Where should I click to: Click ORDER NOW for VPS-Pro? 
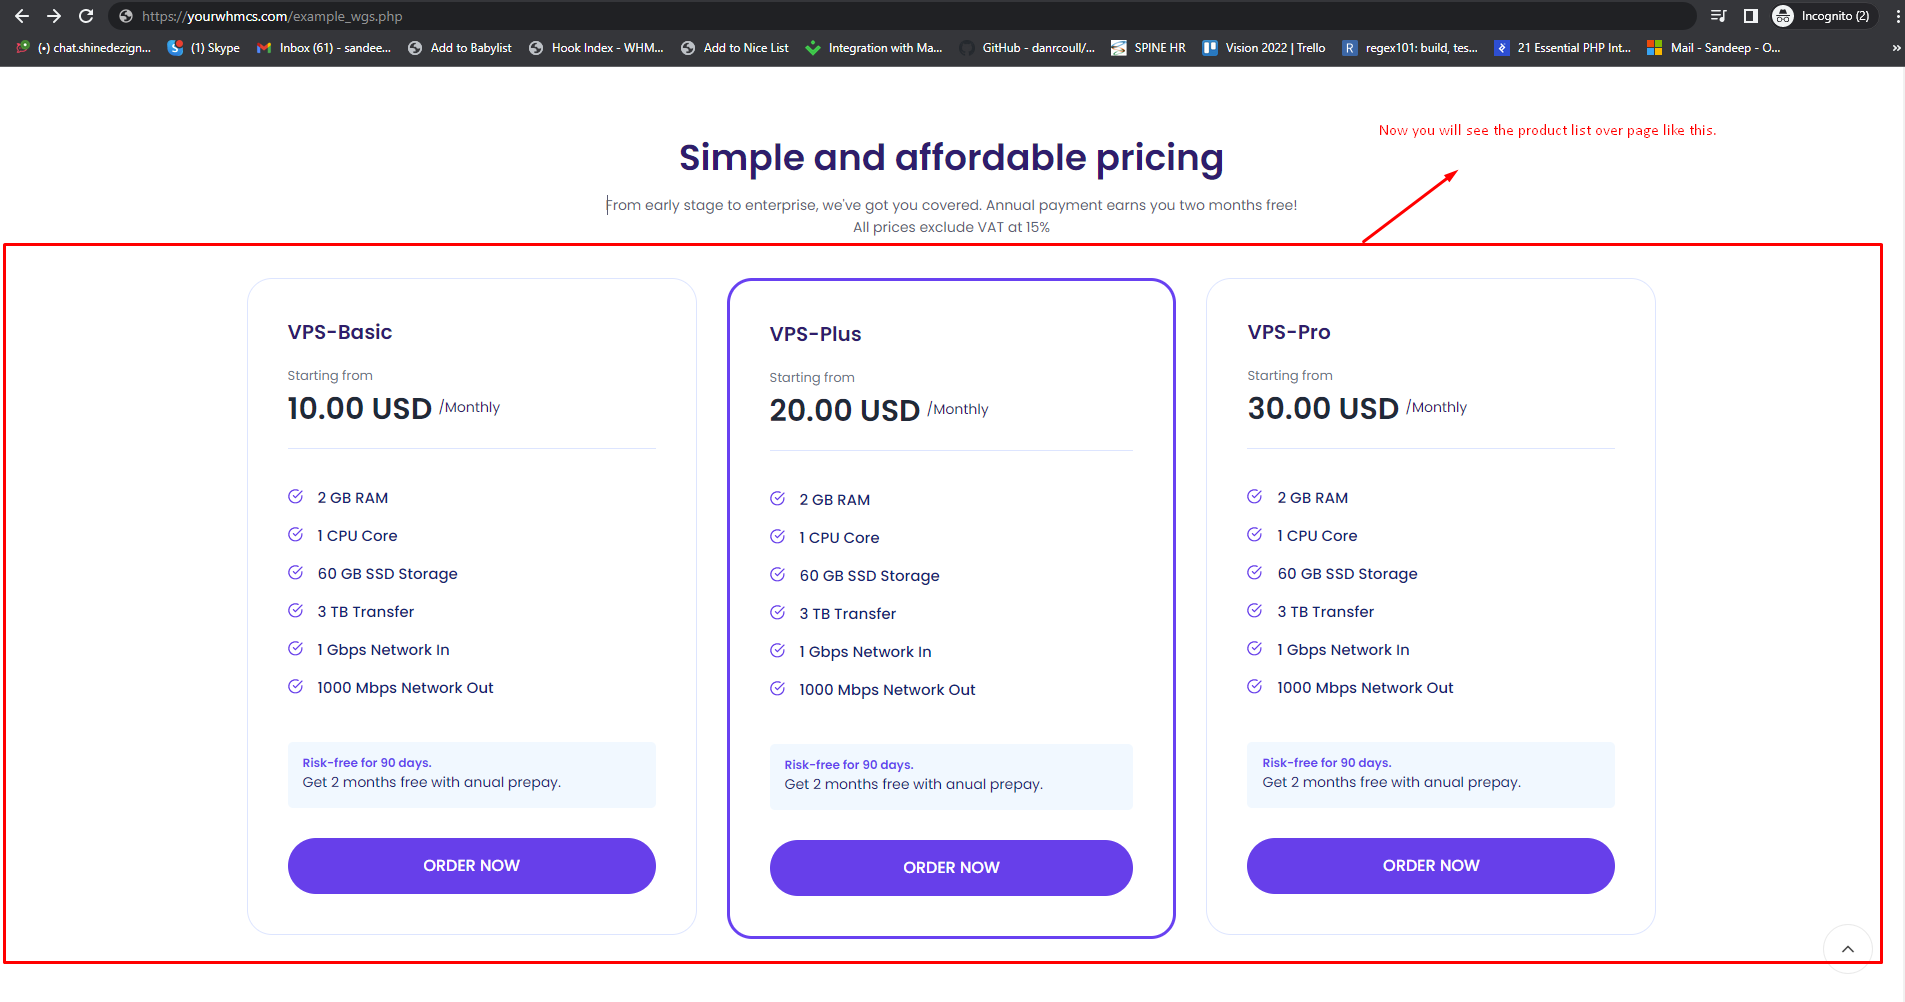click(x=1430, y=866)
